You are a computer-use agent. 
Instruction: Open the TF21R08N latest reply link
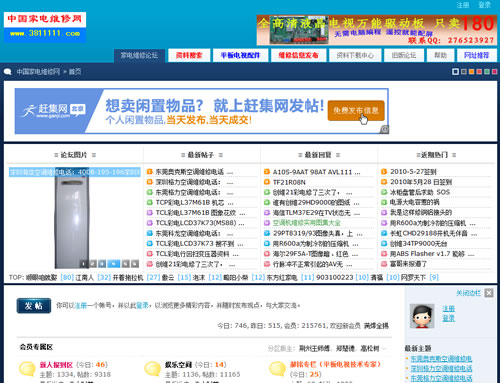tap(289, 182)
